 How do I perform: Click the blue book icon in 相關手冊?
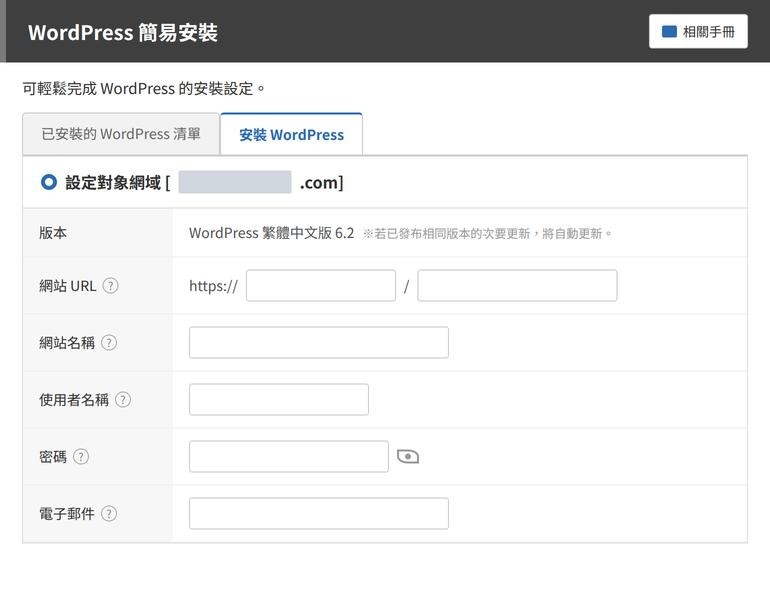point(669,31)
